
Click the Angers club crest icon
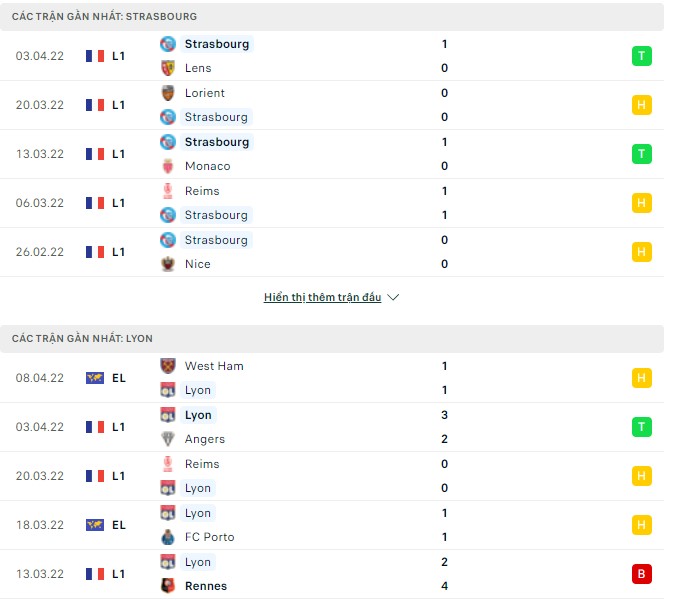[168, 439]
